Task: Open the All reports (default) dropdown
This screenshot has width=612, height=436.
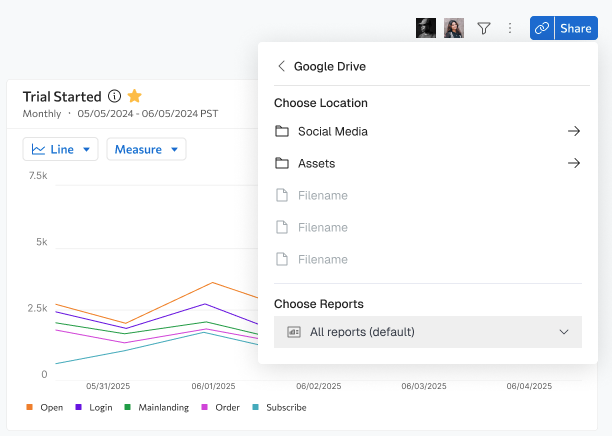Action: 428,332
